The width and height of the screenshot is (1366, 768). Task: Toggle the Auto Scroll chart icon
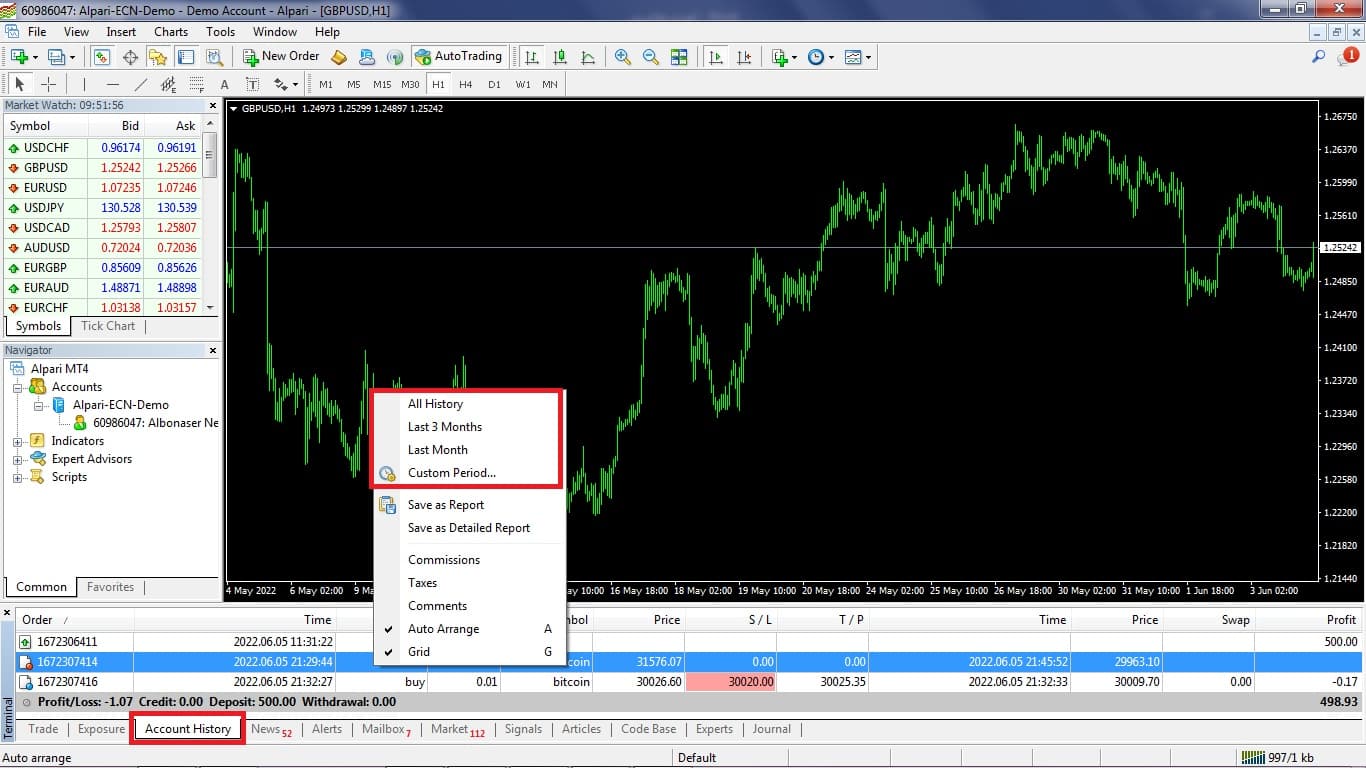pos(716,57)
